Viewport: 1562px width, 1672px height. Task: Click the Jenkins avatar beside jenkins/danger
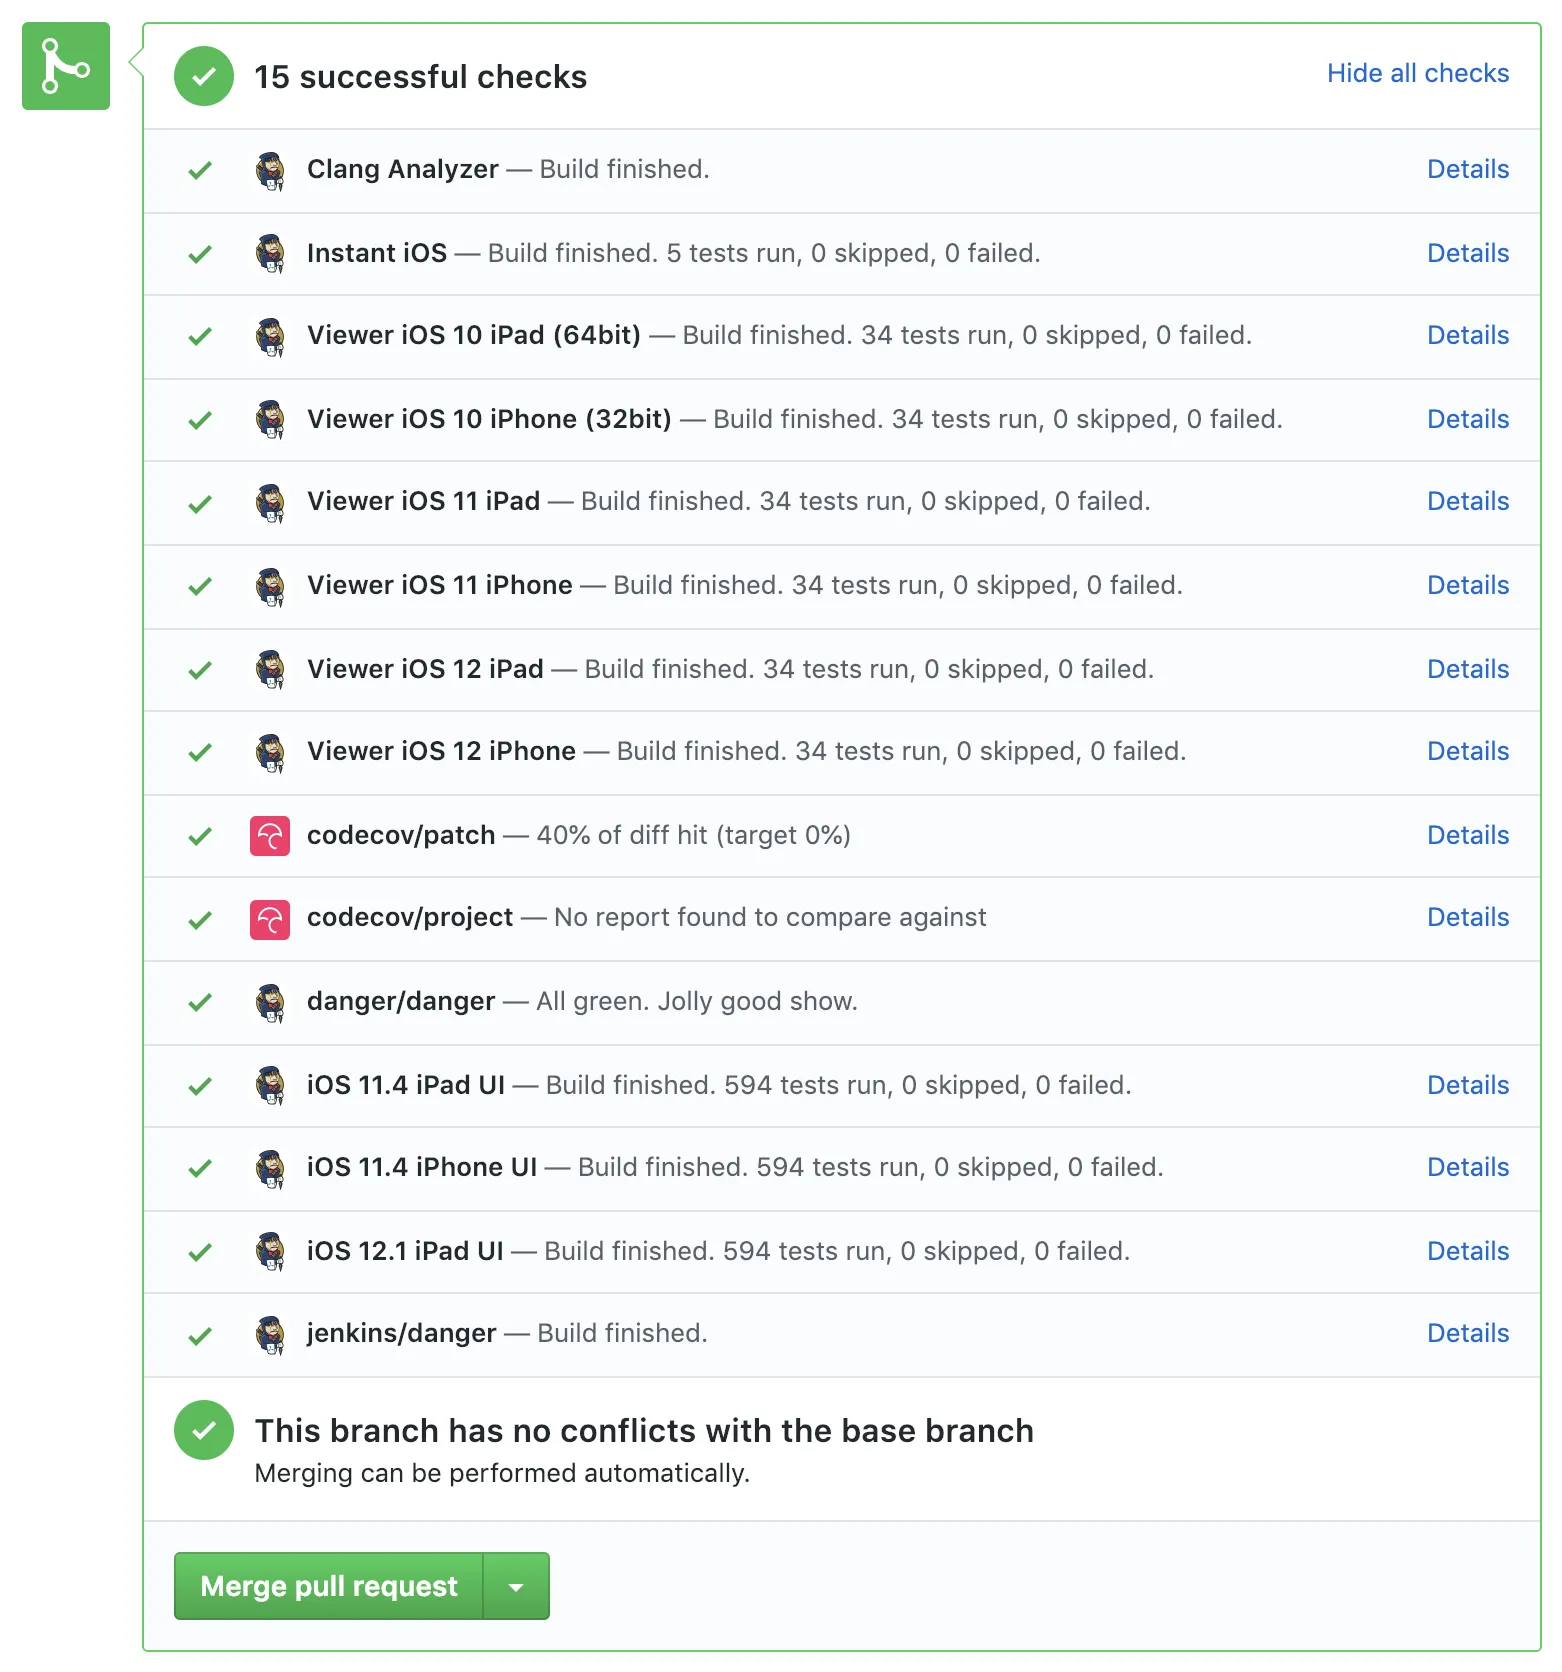coord(270,1334)
